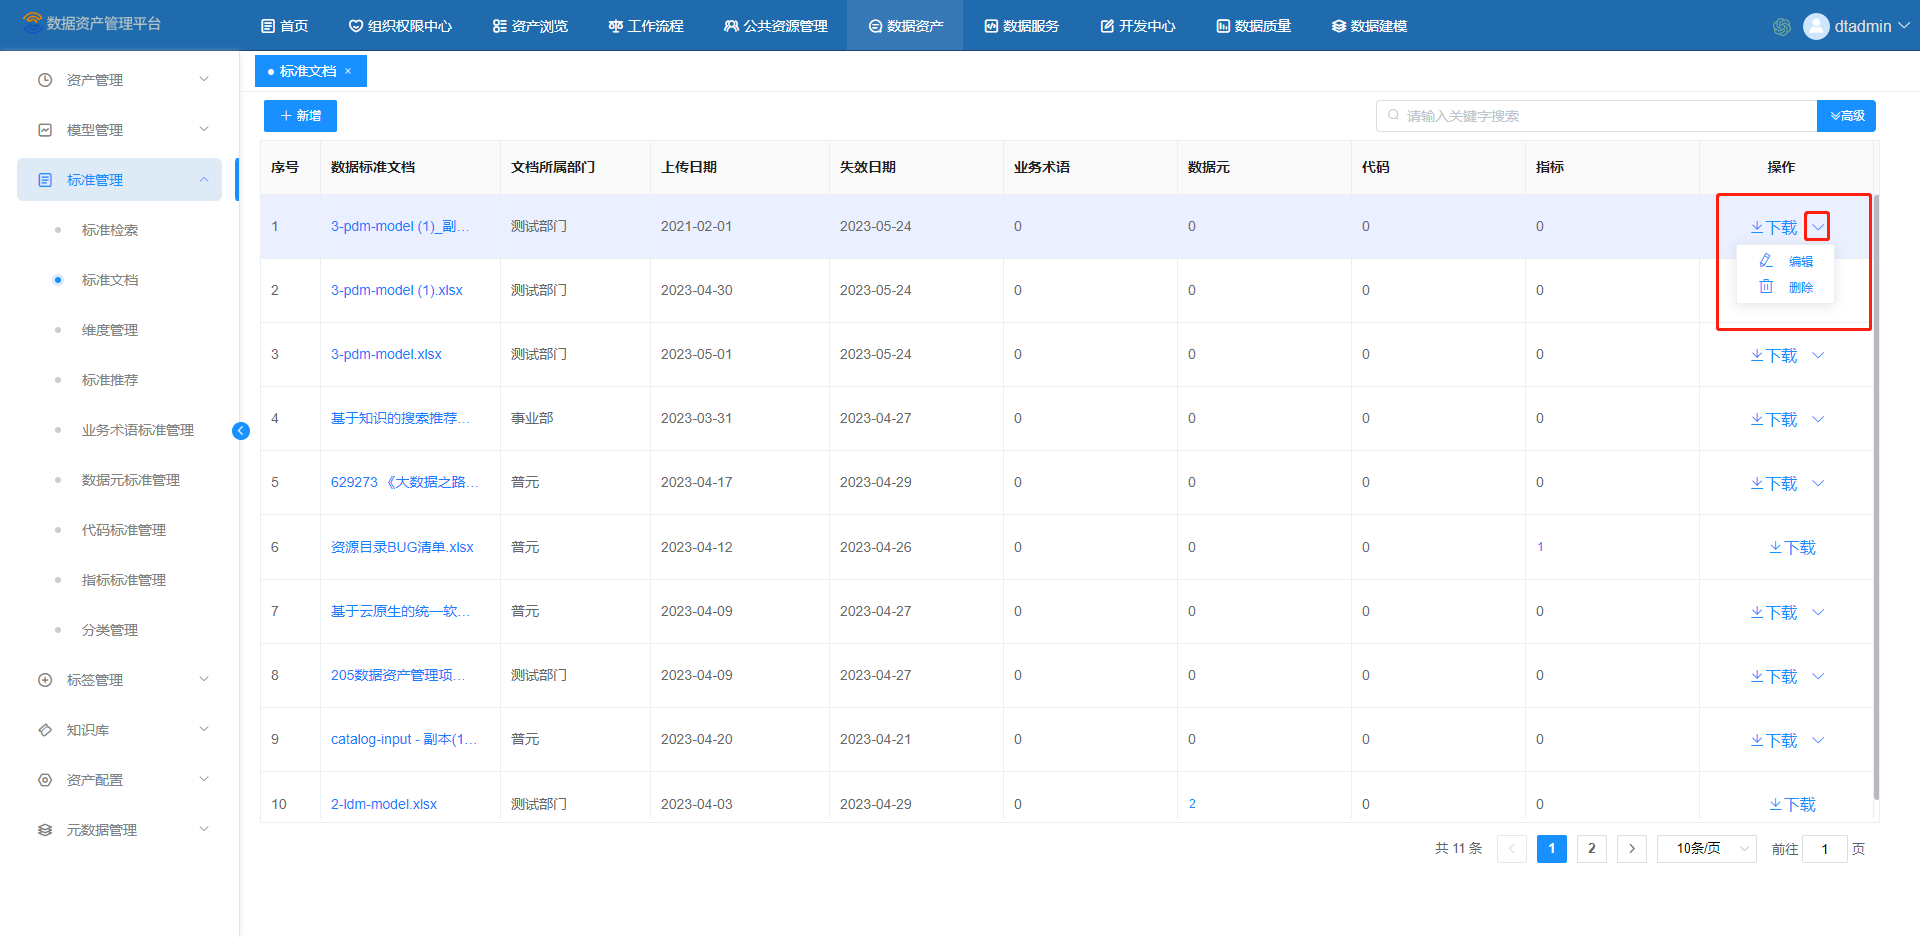Select 标准检索 in the sidebar

[x=110, y=230]
